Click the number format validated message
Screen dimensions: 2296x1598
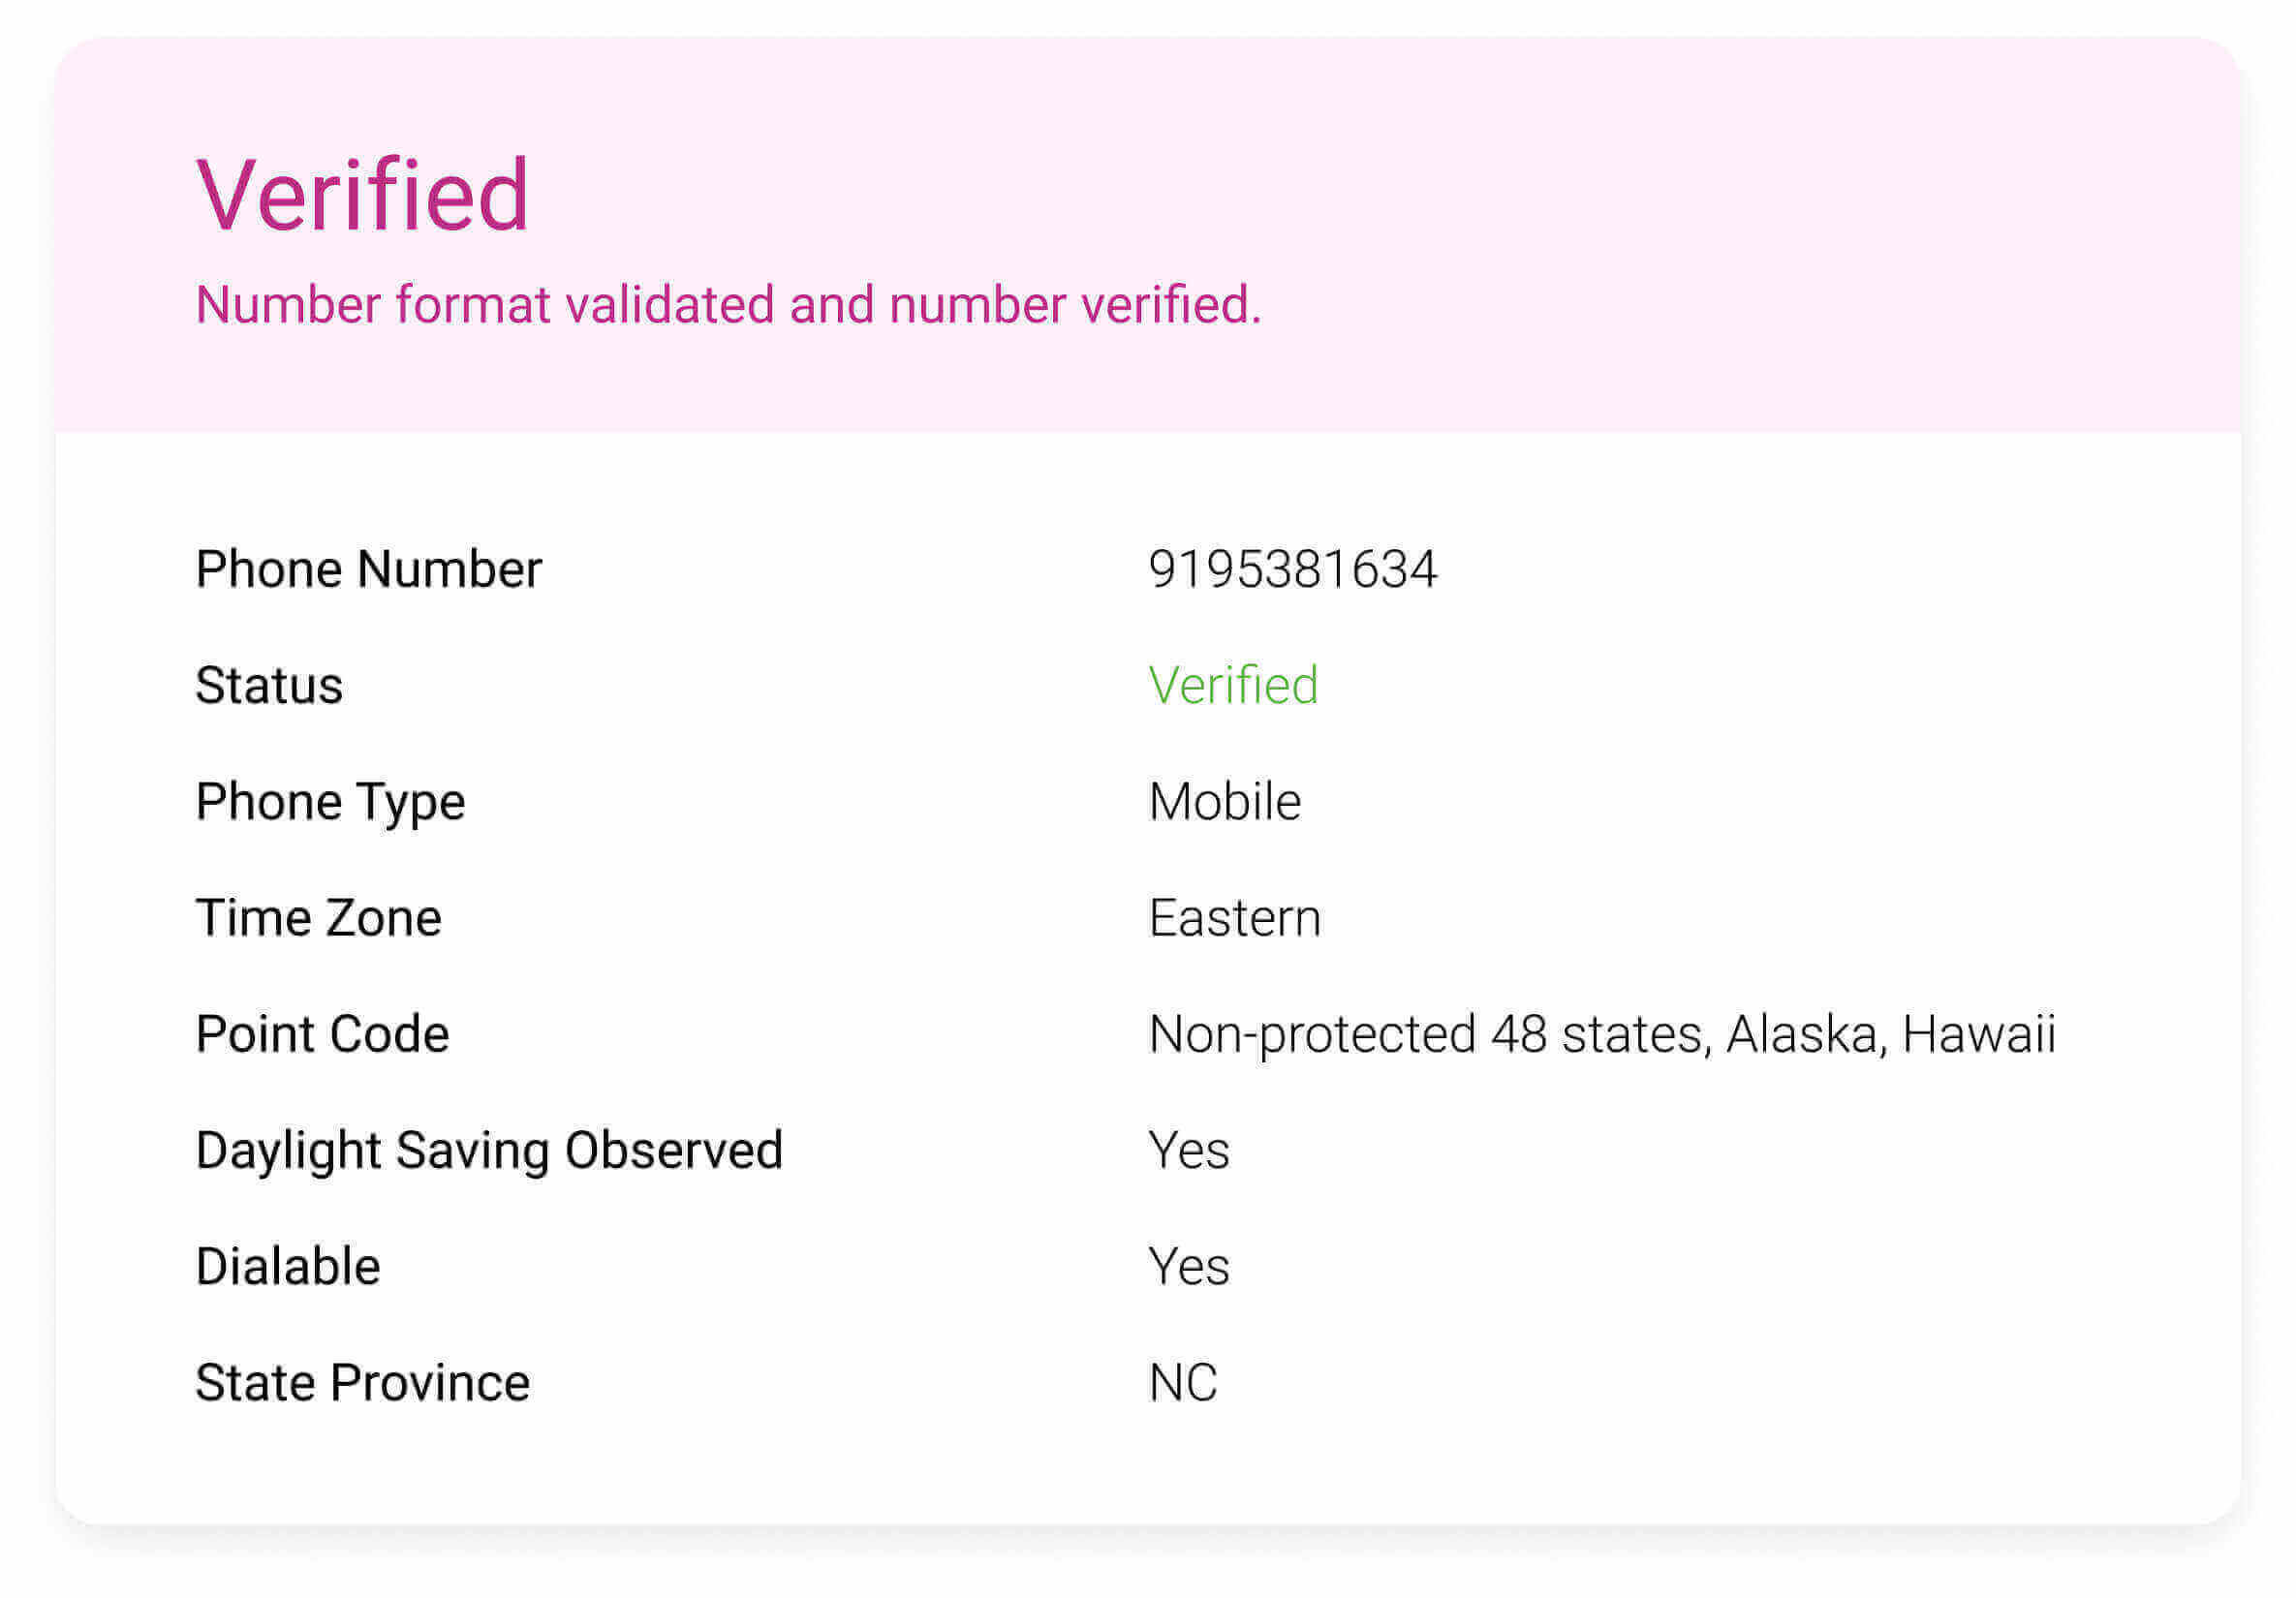(x=728, y=305)
